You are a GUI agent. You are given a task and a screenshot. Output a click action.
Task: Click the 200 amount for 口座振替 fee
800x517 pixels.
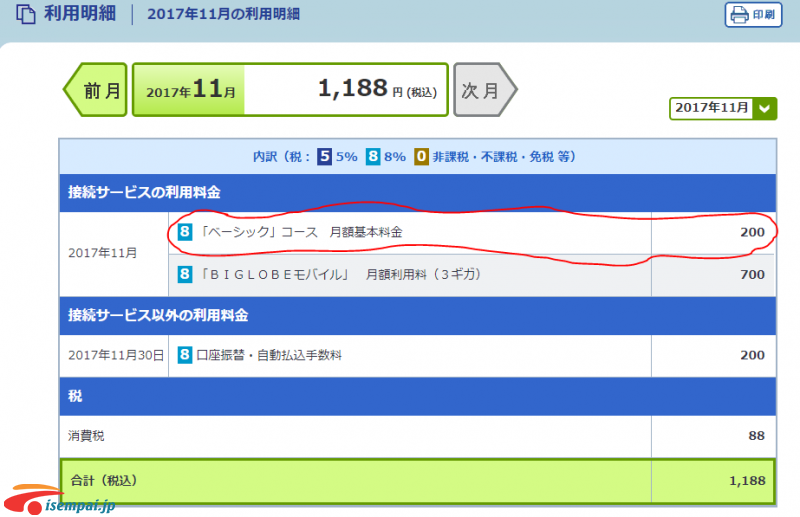(753, 355)
